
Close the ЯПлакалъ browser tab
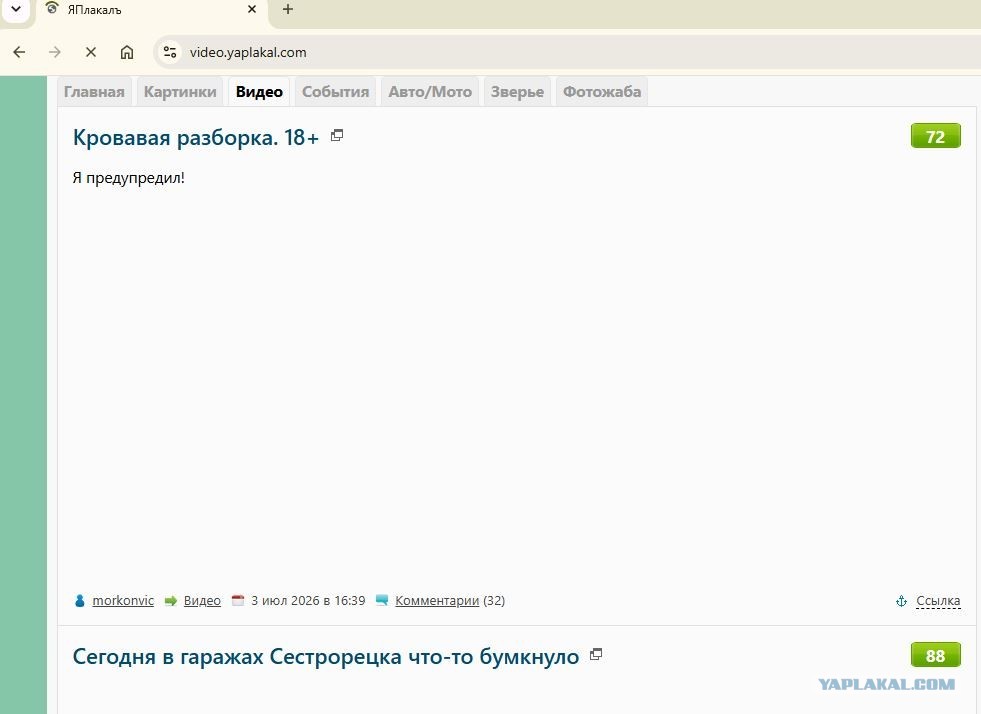[252, 9]
